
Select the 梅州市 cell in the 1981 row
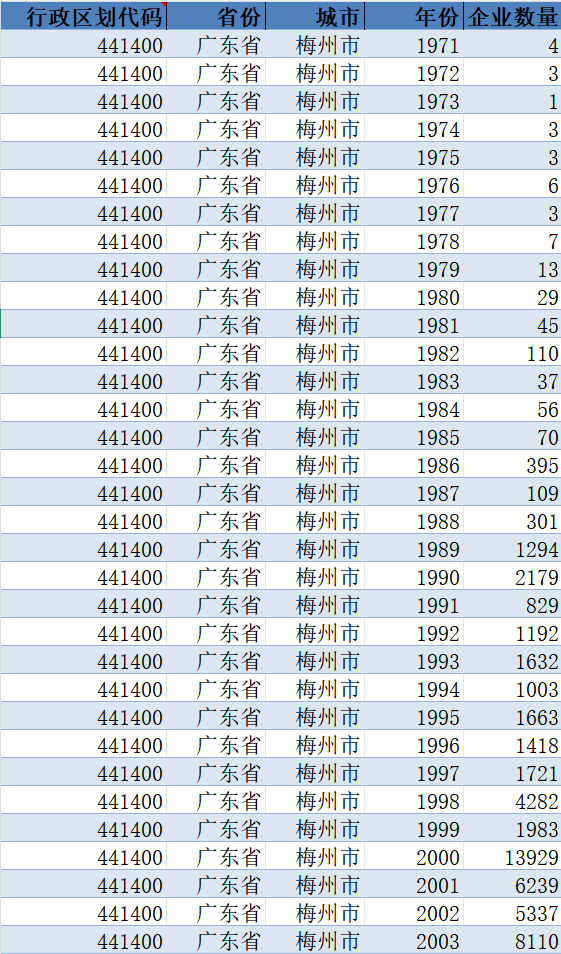point(315,324)
